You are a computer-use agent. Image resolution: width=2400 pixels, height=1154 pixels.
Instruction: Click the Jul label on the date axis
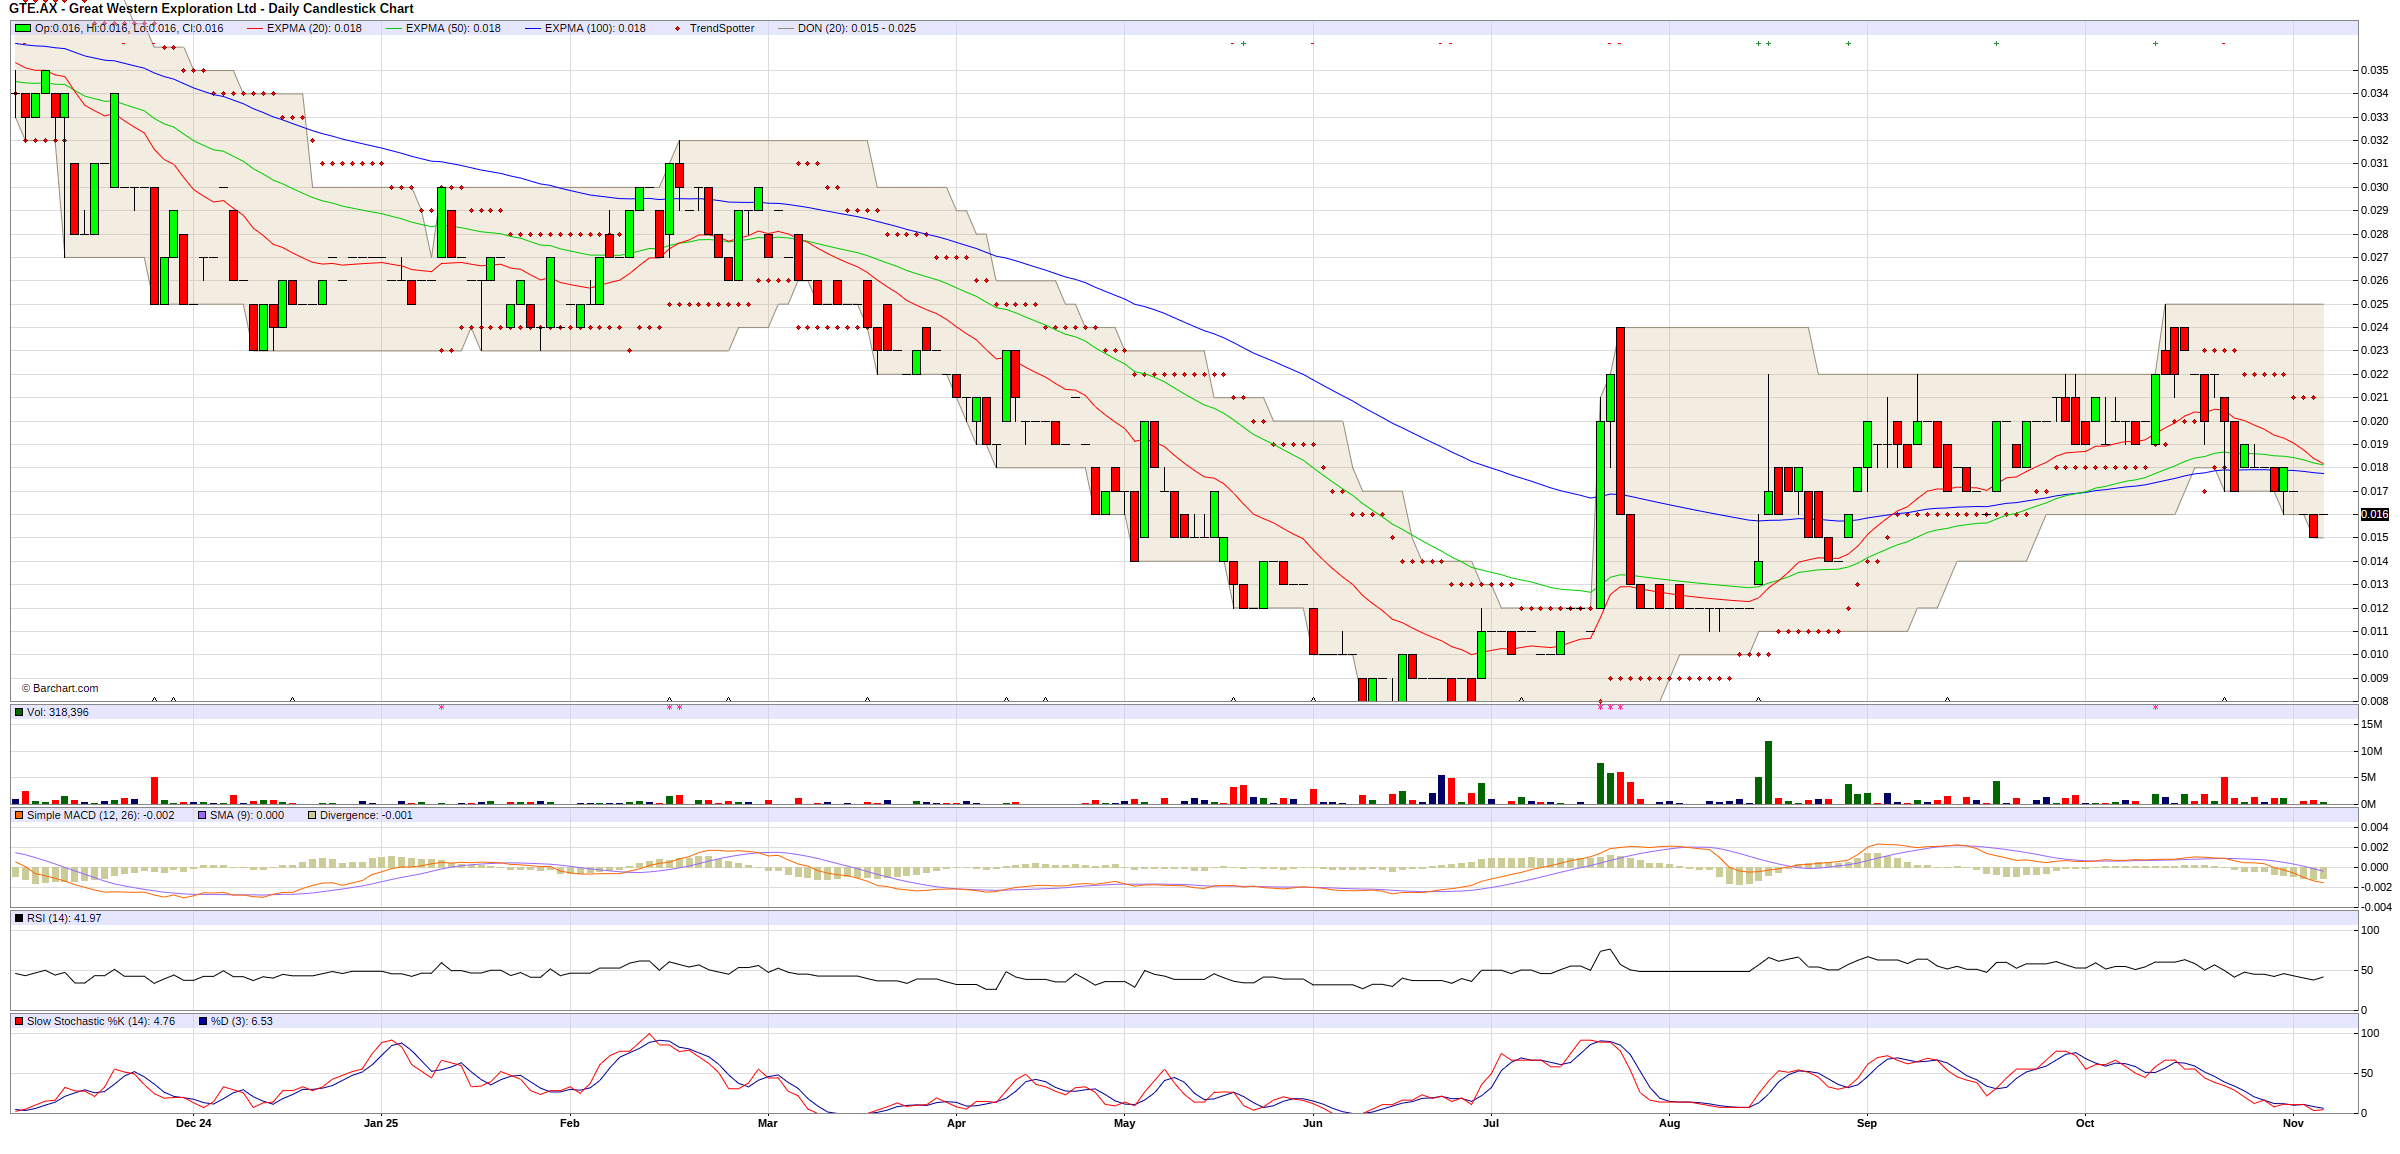click(x=1490, y=1123)
